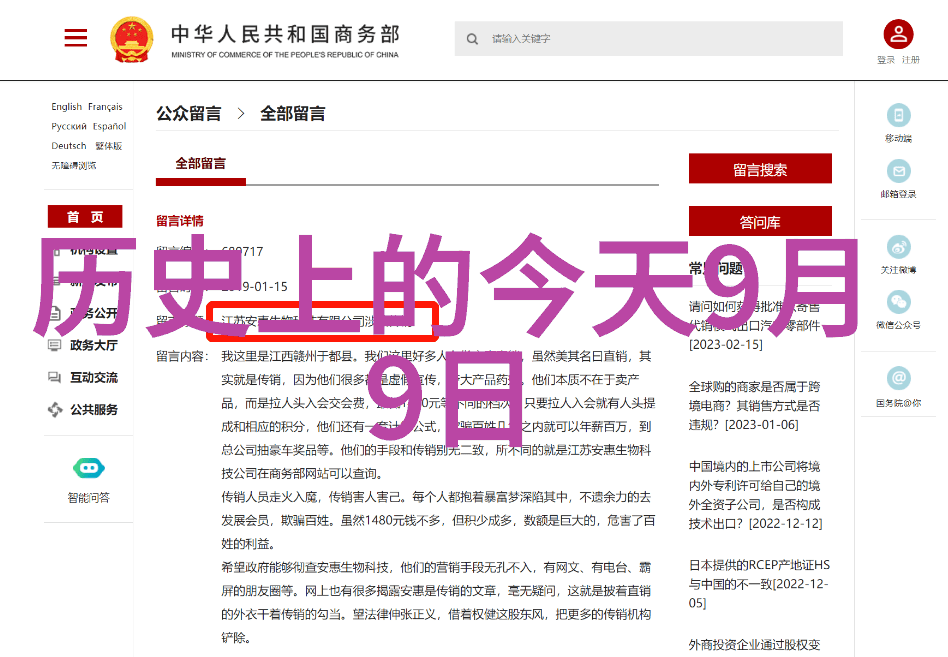Image resolution: width=948 pixels, height=657 pixels.
Task: Click the national emblem logo
Action: click(131, 38)
